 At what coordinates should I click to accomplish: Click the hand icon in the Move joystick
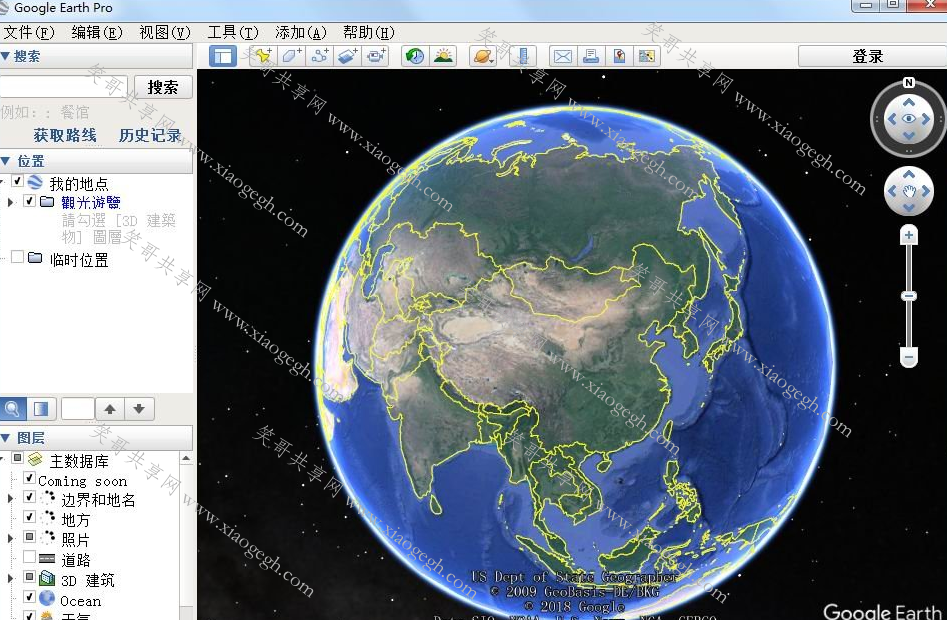909,191
